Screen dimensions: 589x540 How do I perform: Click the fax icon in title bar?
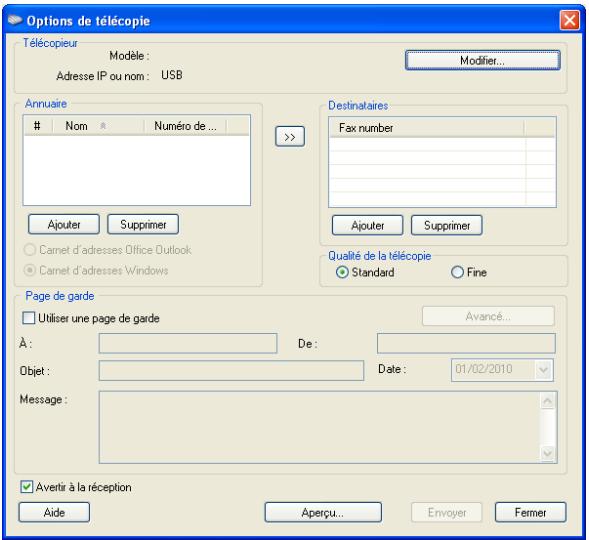(x=15, y=20)
